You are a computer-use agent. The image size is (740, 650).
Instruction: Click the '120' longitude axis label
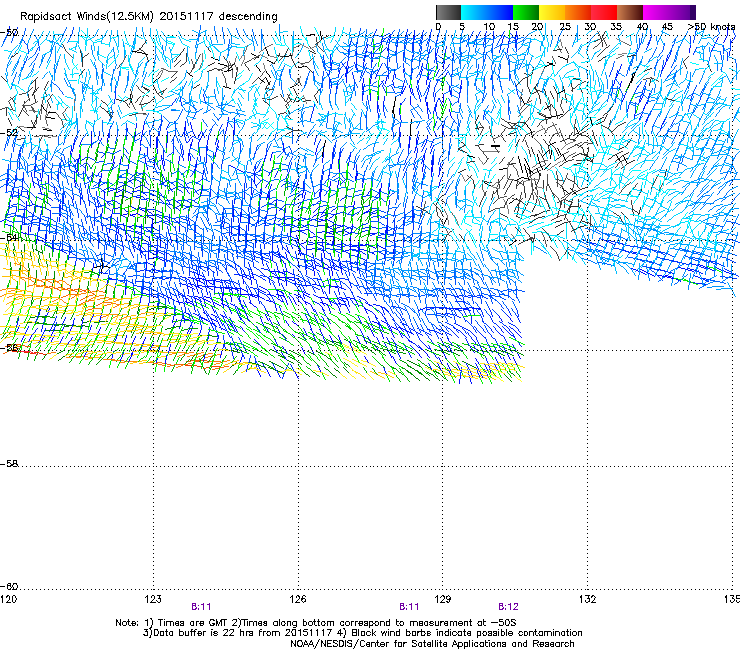click(x=8, y=599)
